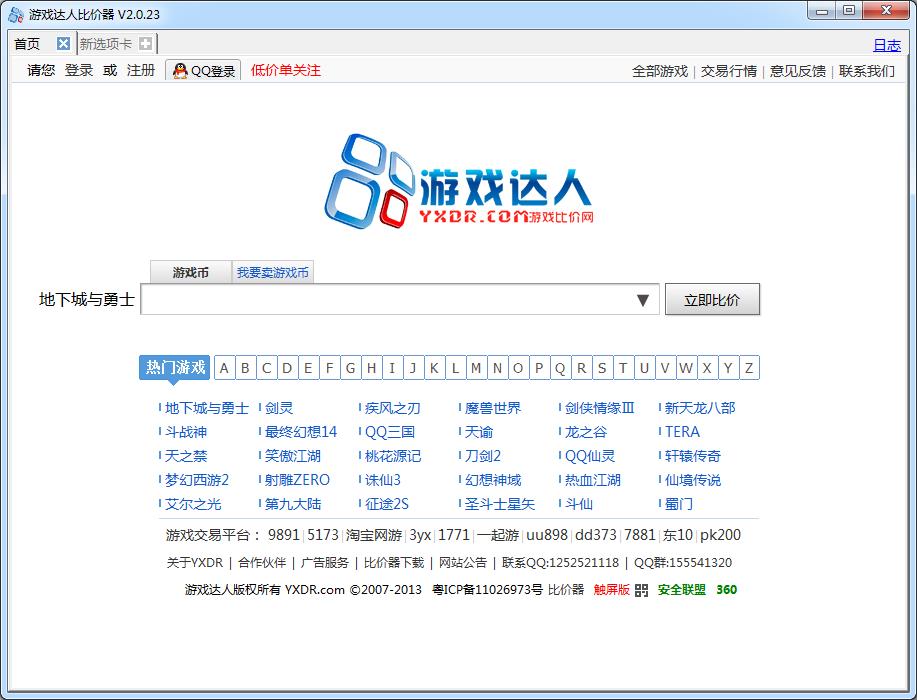Viewport: 917px width, 700px height.
Task: Close the 首页 tab with X icon
Action: pyautogui.click(x=63, y=43)
